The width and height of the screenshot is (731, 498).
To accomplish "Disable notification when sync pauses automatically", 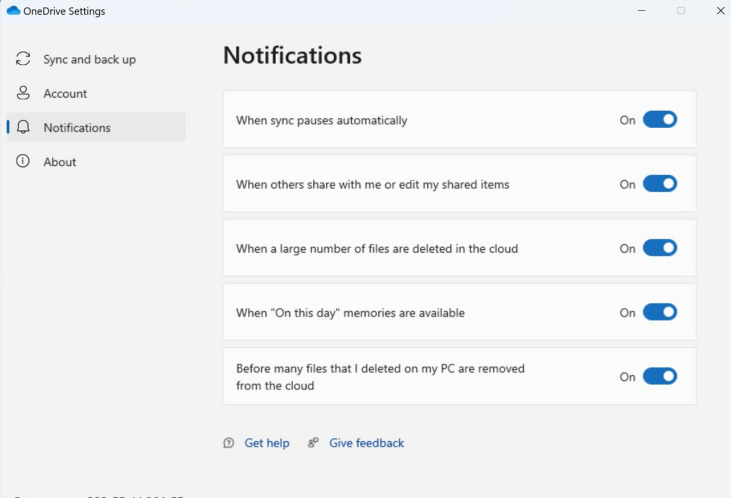I will [x=659, y=120].
